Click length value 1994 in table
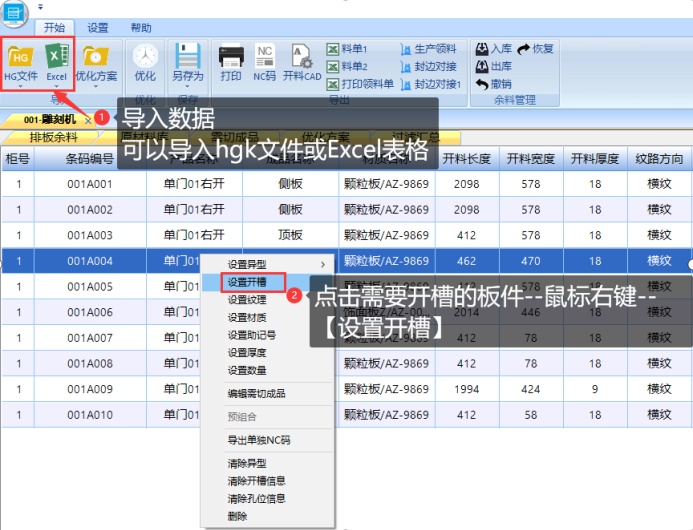Viewport: 693px width, 530px height. (x=467, y=389)
